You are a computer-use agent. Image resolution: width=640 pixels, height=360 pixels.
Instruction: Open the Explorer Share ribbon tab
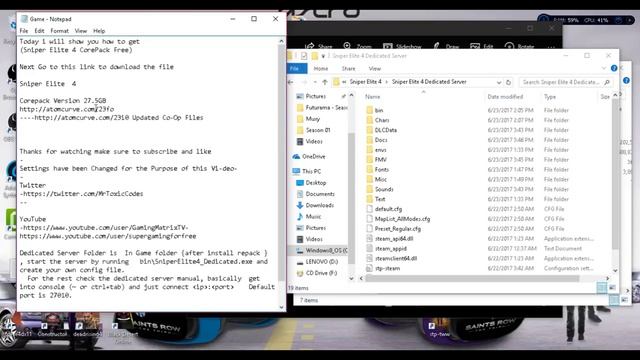click(348, 69)
